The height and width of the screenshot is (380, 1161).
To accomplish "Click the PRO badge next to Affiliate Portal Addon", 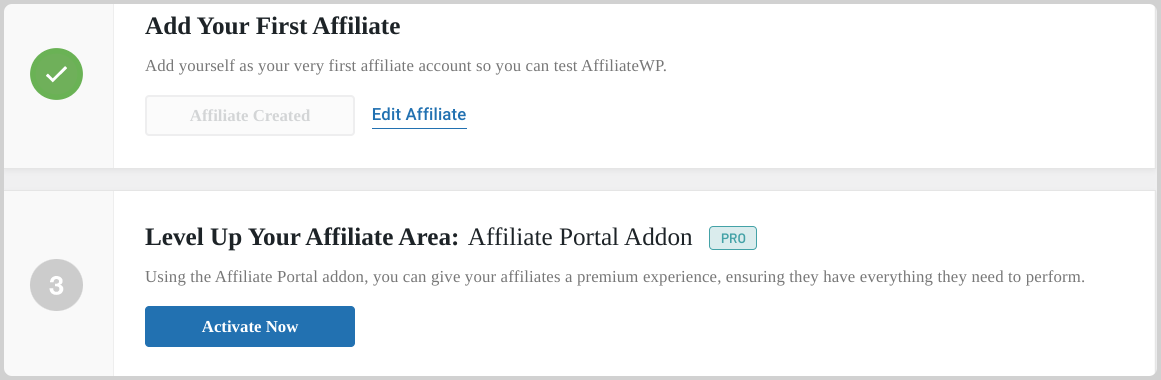I will (x=732, y=238).
